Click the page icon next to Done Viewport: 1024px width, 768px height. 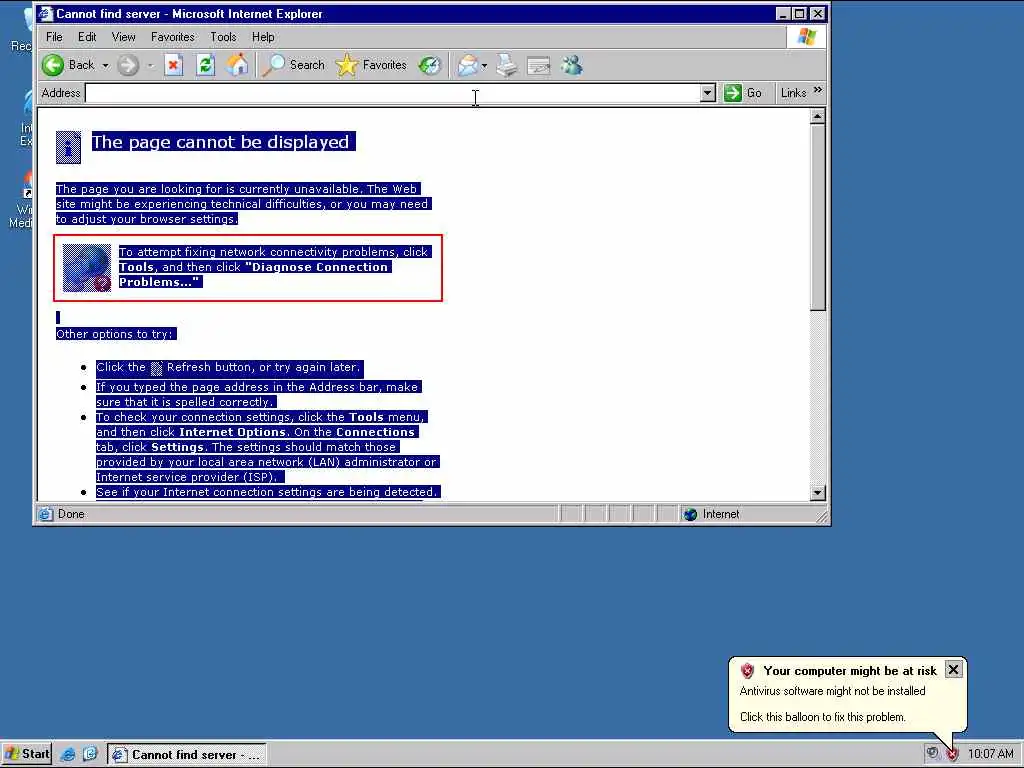click(x=46, y=514)
